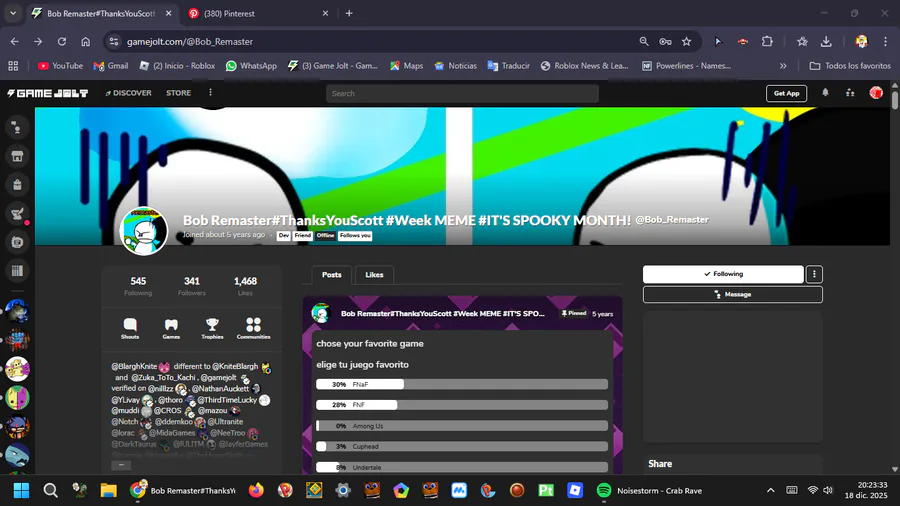Open the quests icon with red dot

17,213
